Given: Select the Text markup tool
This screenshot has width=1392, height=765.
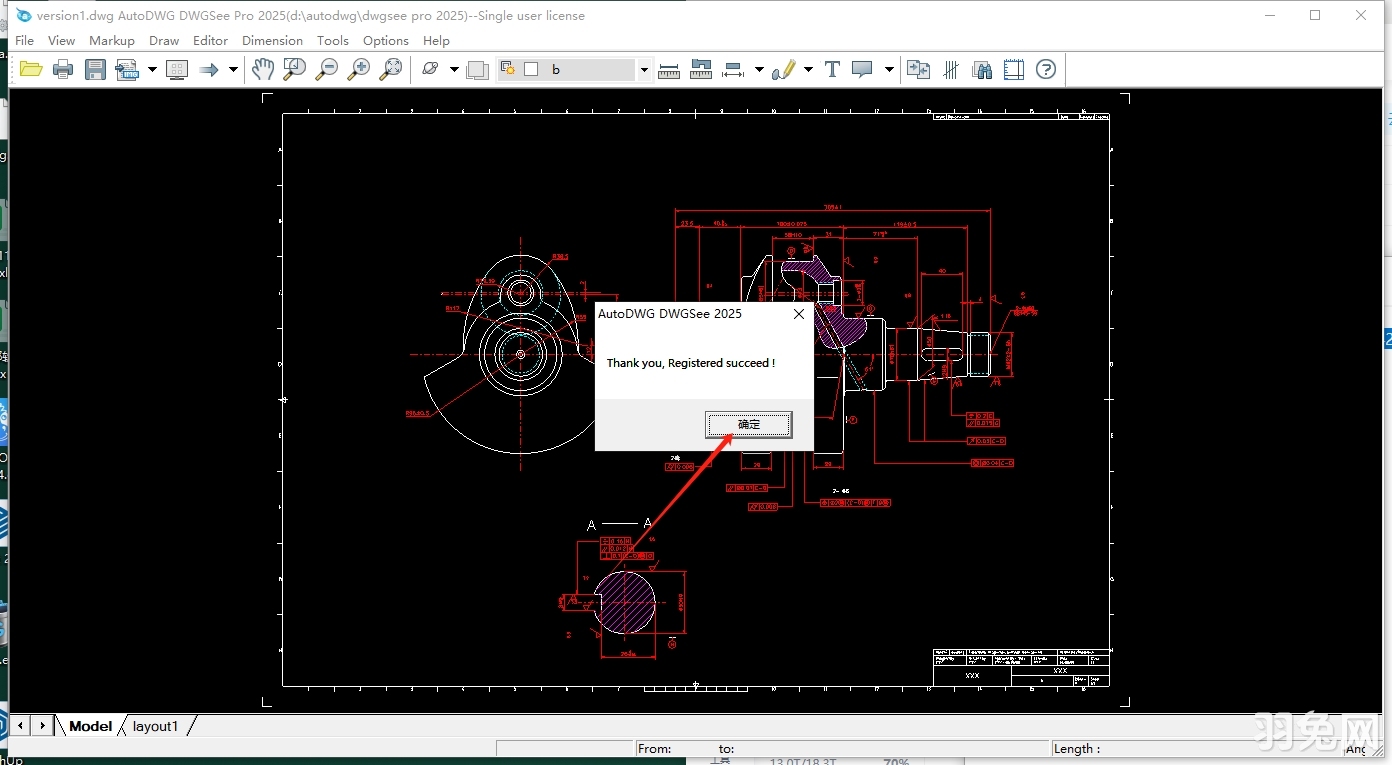Looking at the screenshot, I should point(832,69).
